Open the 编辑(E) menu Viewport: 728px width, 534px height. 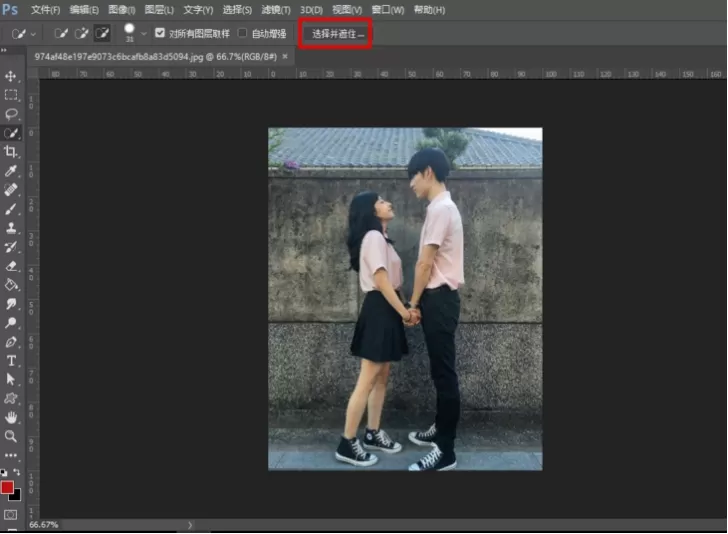click(84, 10)
